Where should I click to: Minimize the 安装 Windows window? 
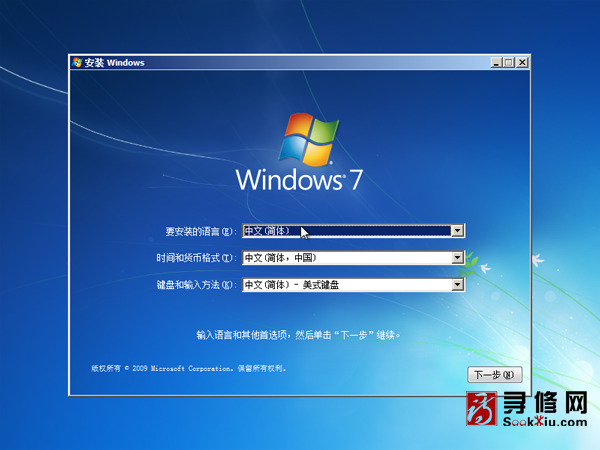click(496, 62)
